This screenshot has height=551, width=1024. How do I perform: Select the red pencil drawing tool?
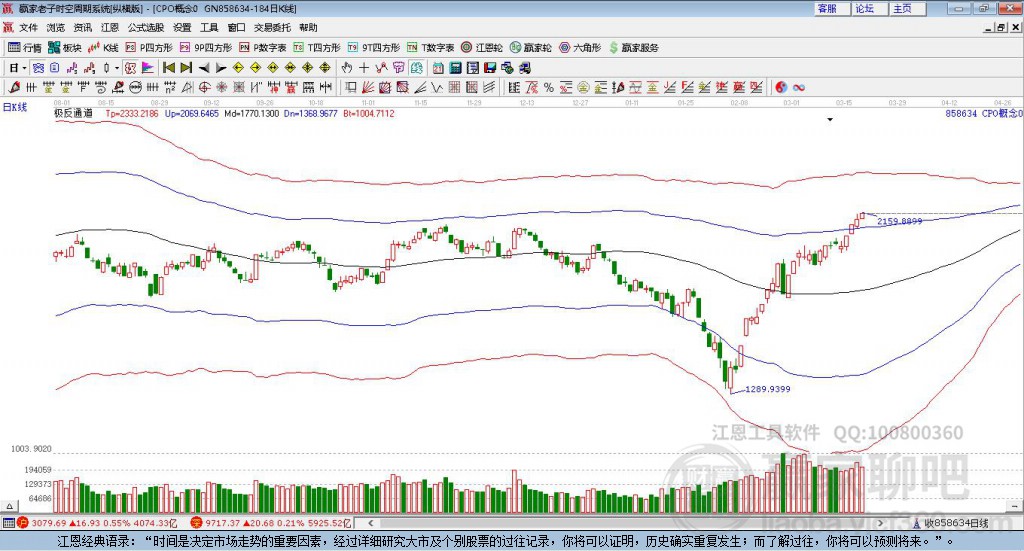pyautogui.click(x=14, y=87)
